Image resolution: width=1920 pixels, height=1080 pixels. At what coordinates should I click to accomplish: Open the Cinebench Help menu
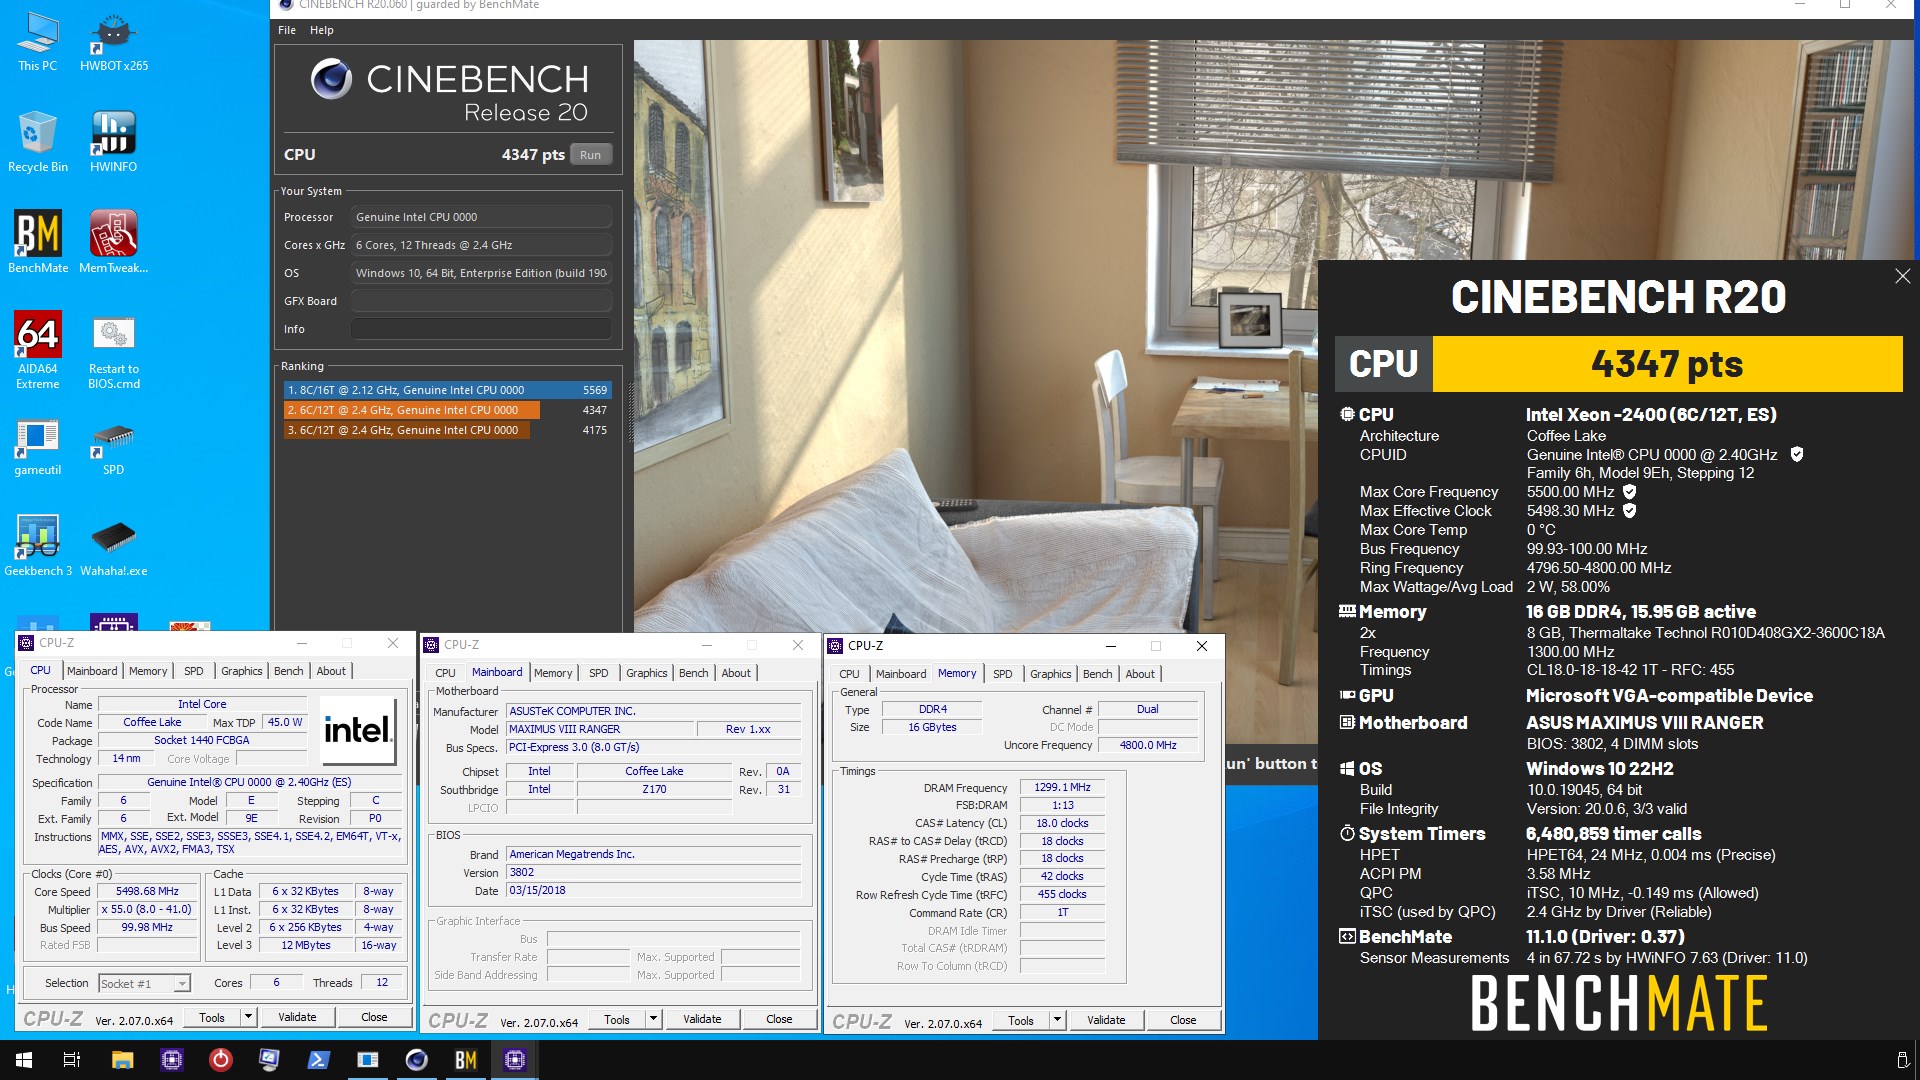[321, 30]
